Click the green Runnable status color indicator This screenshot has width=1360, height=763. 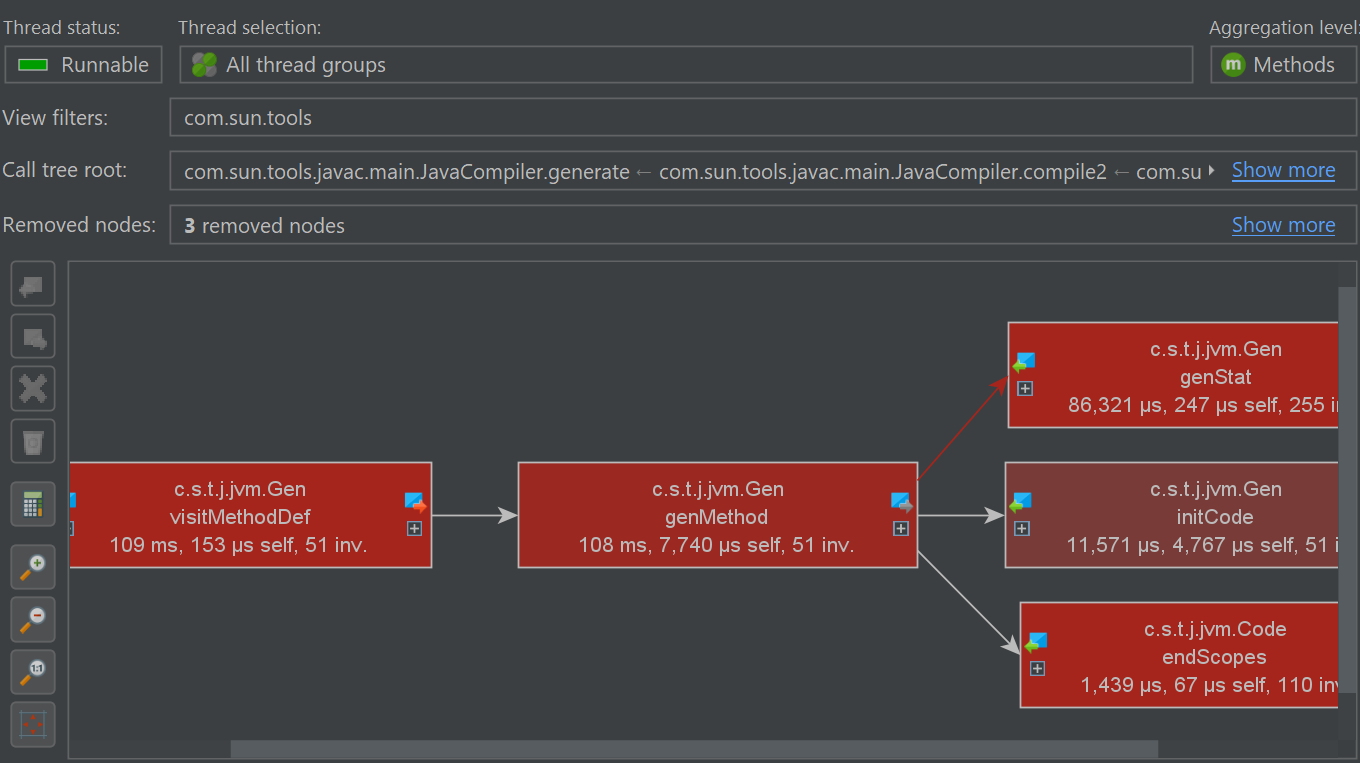[x=33, y=65]
